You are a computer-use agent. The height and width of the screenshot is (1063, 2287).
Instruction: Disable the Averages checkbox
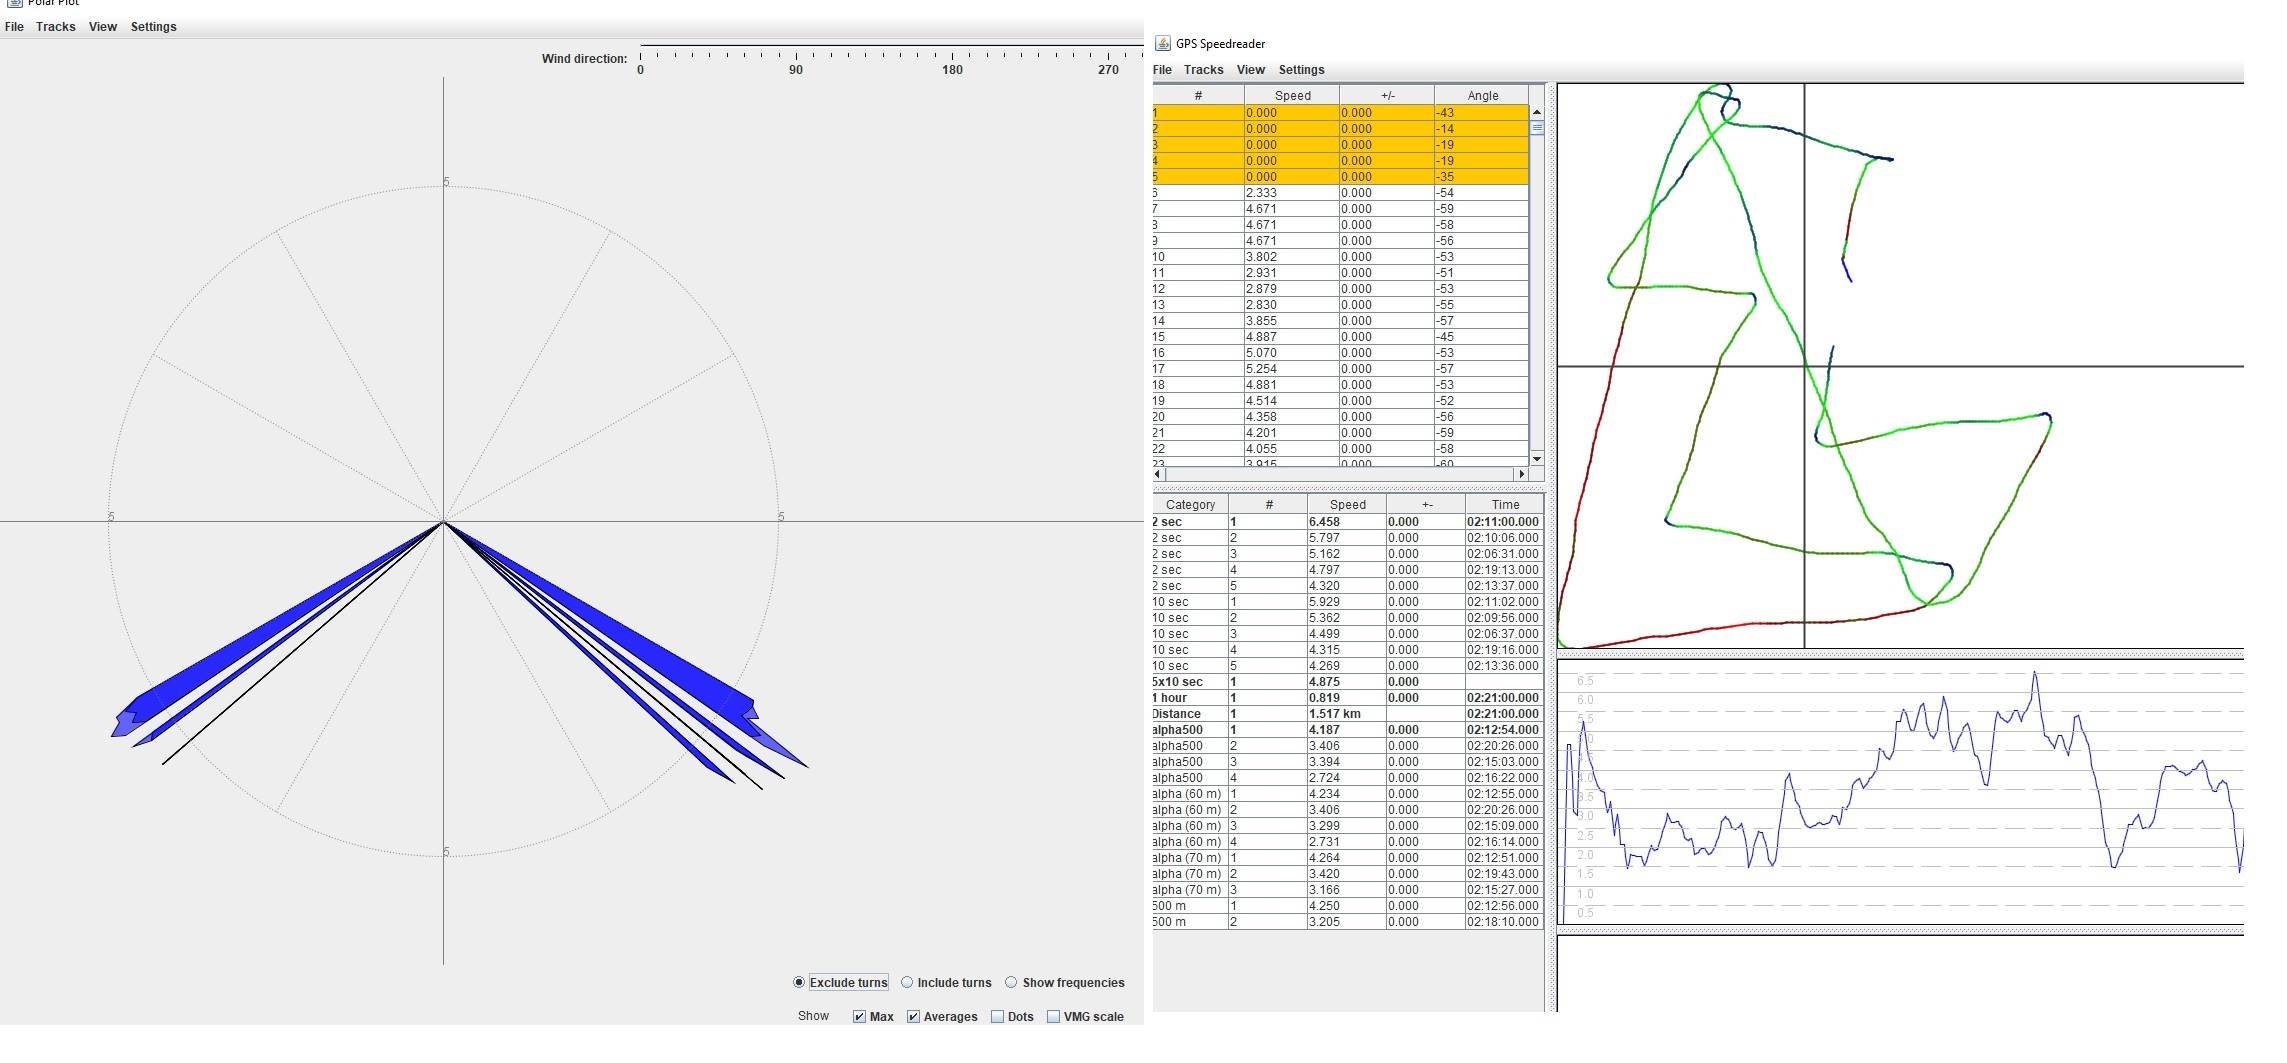click(913, 1016)
